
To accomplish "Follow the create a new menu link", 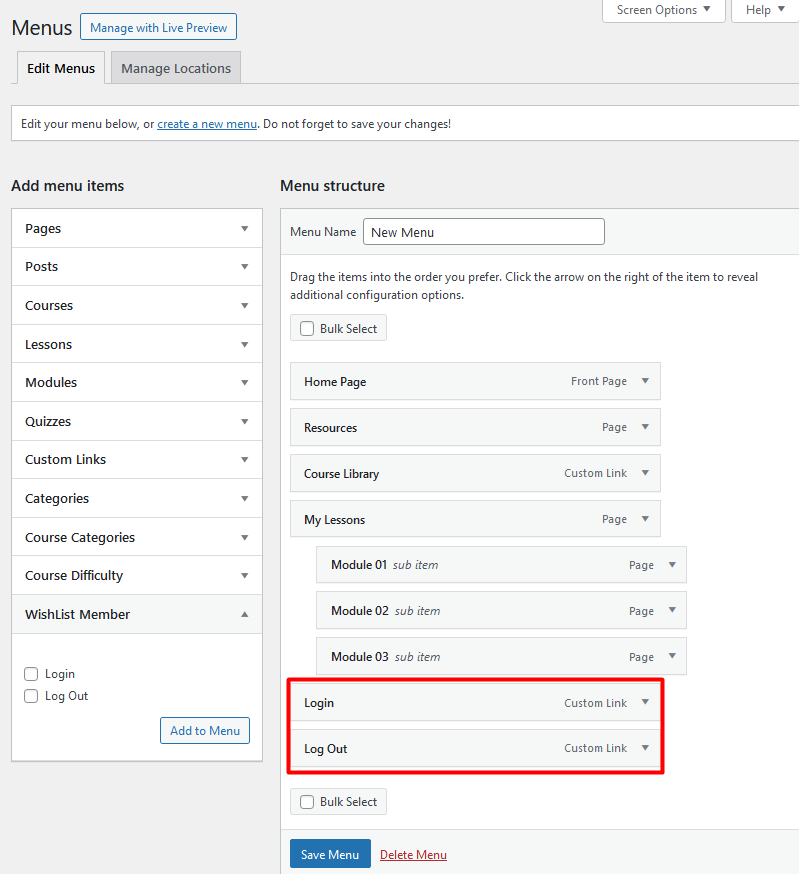I will pos(207,124).
